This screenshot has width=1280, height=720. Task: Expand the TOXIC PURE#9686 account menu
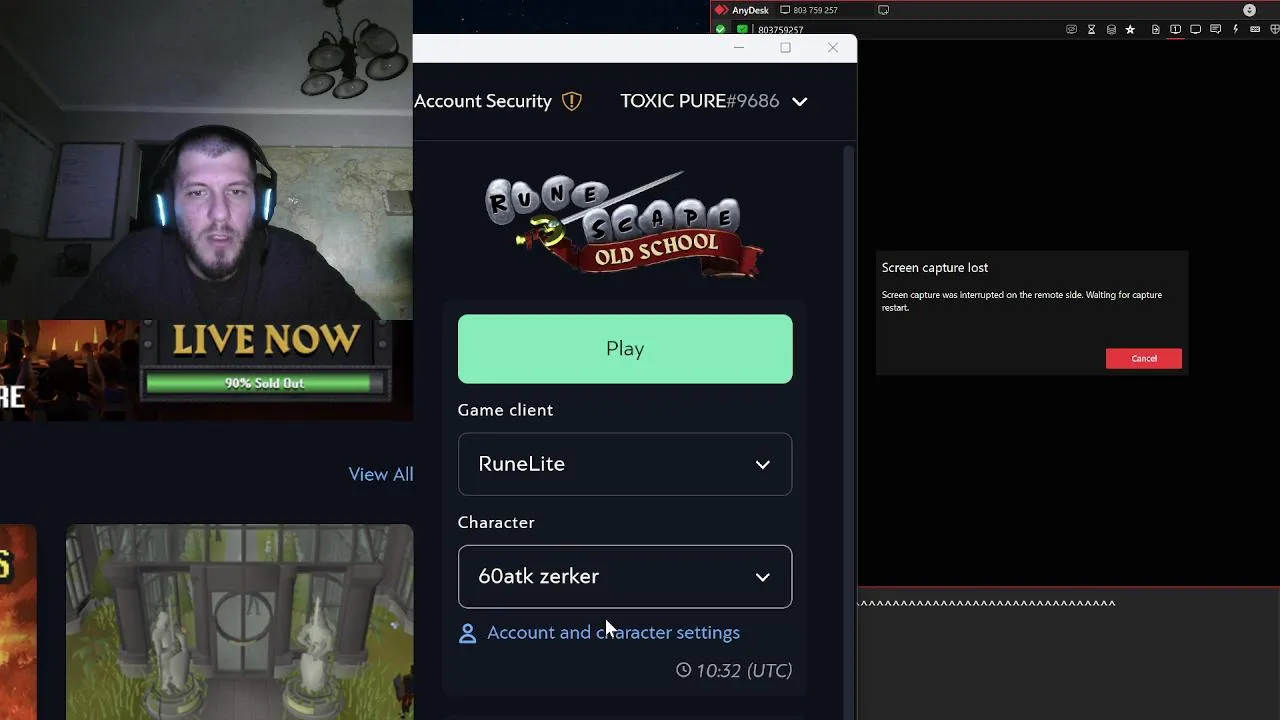tap(713, 101)
